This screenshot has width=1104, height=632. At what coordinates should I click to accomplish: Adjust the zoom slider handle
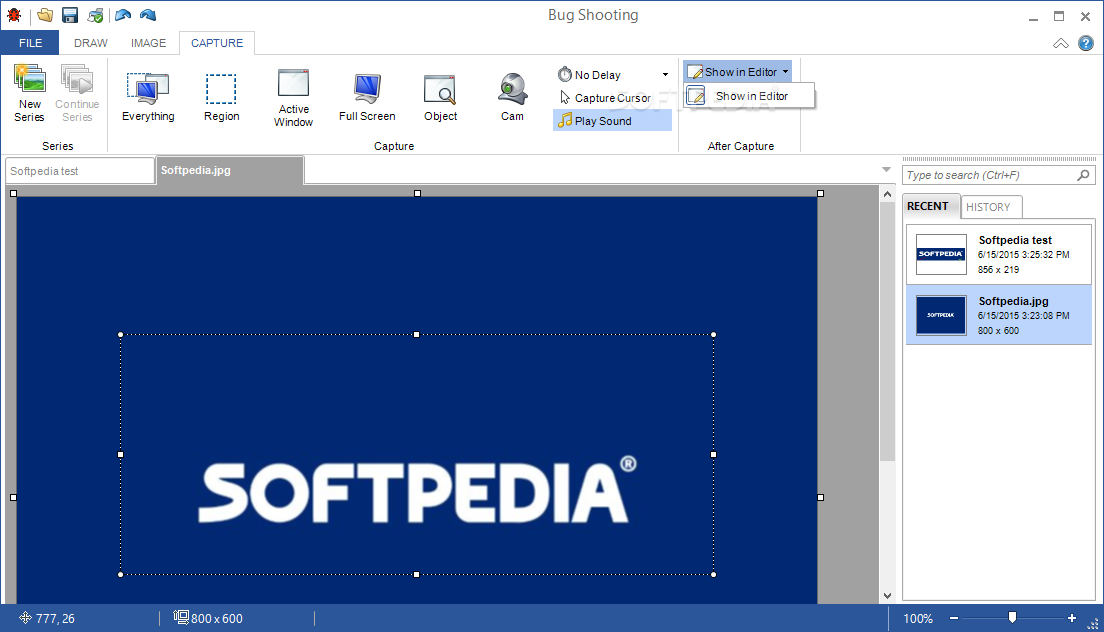(x=1012, y=617)
